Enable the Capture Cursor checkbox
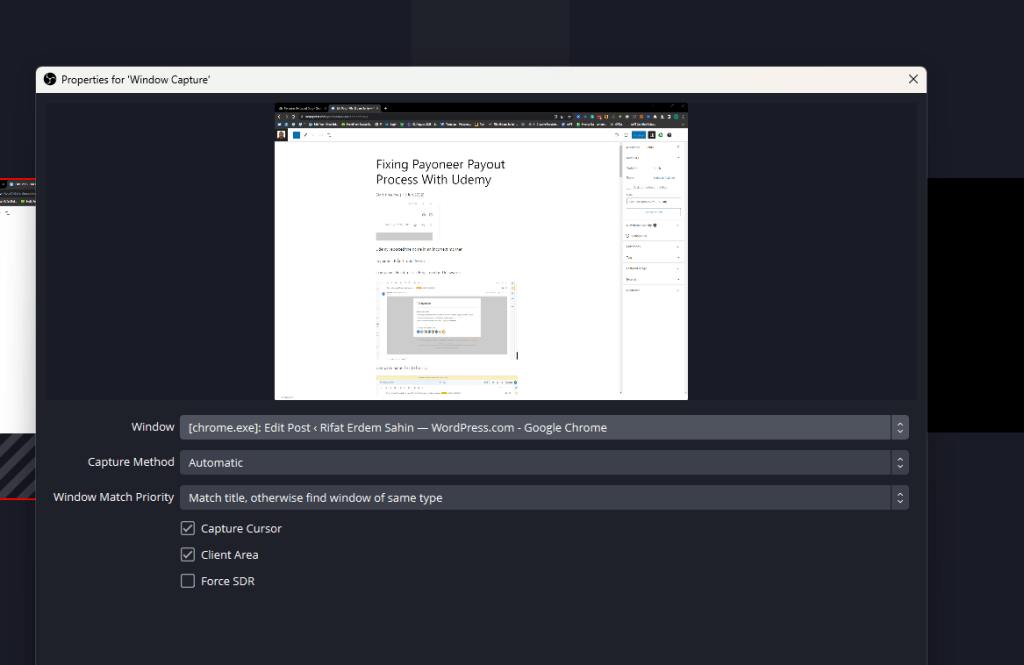This screenshot has height=665, width=1024. click(x=187, y=528)
